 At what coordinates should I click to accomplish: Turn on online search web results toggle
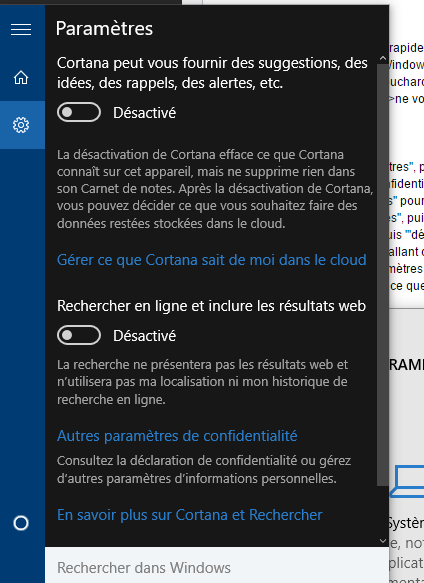[79, 335]
